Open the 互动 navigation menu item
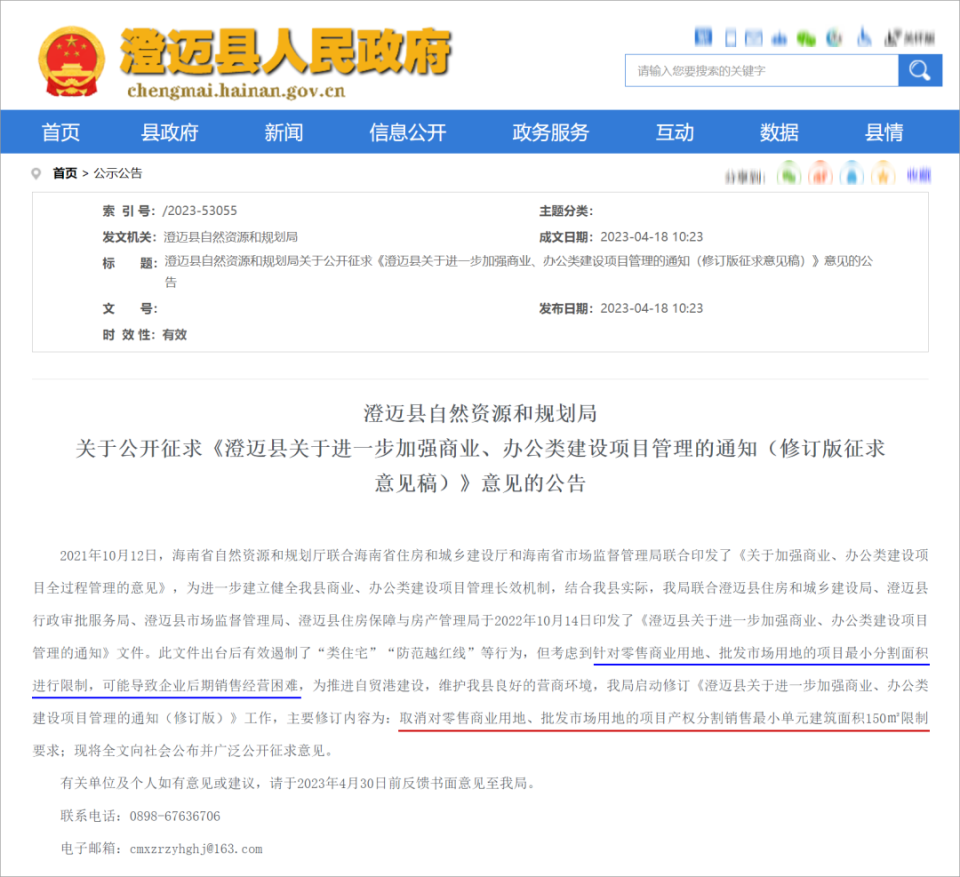Screen dimensions: 960x877 tap(675, 132)
